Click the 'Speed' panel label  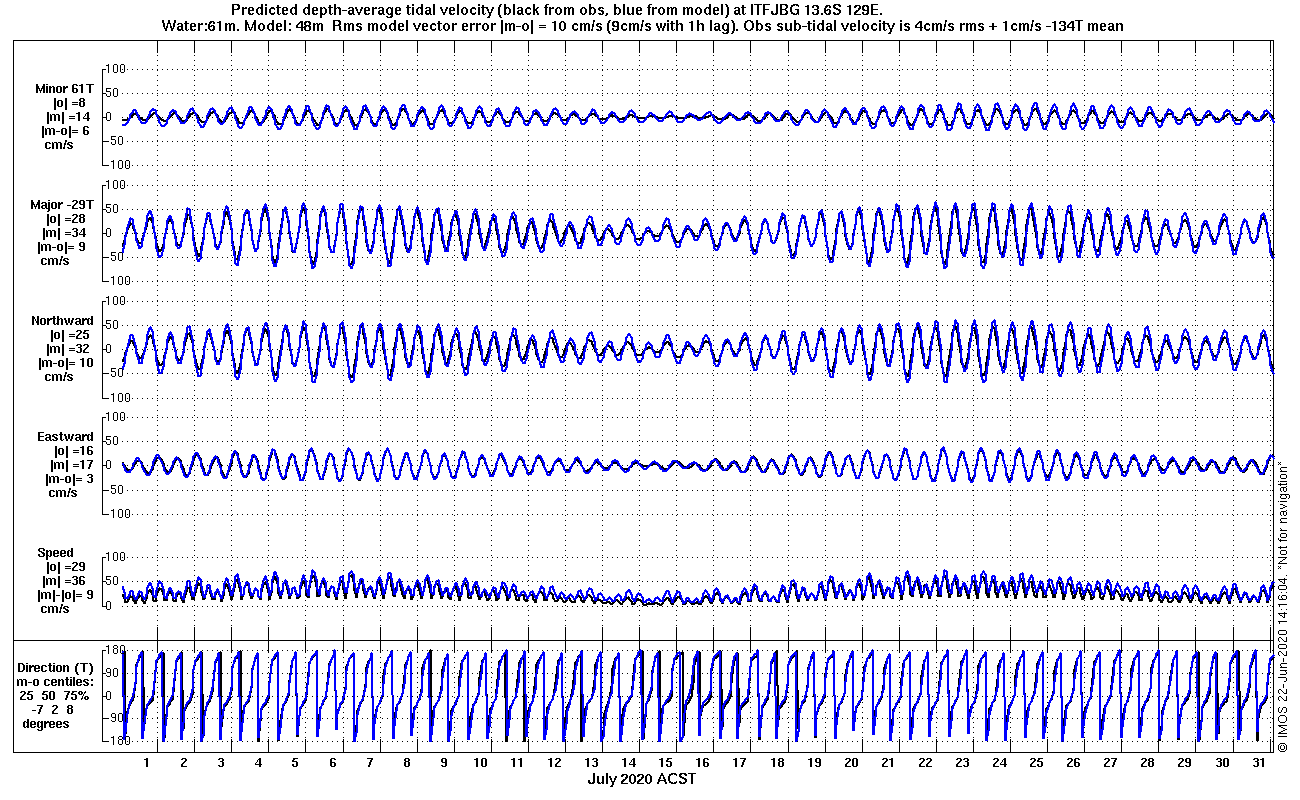[x=55, y=553]
